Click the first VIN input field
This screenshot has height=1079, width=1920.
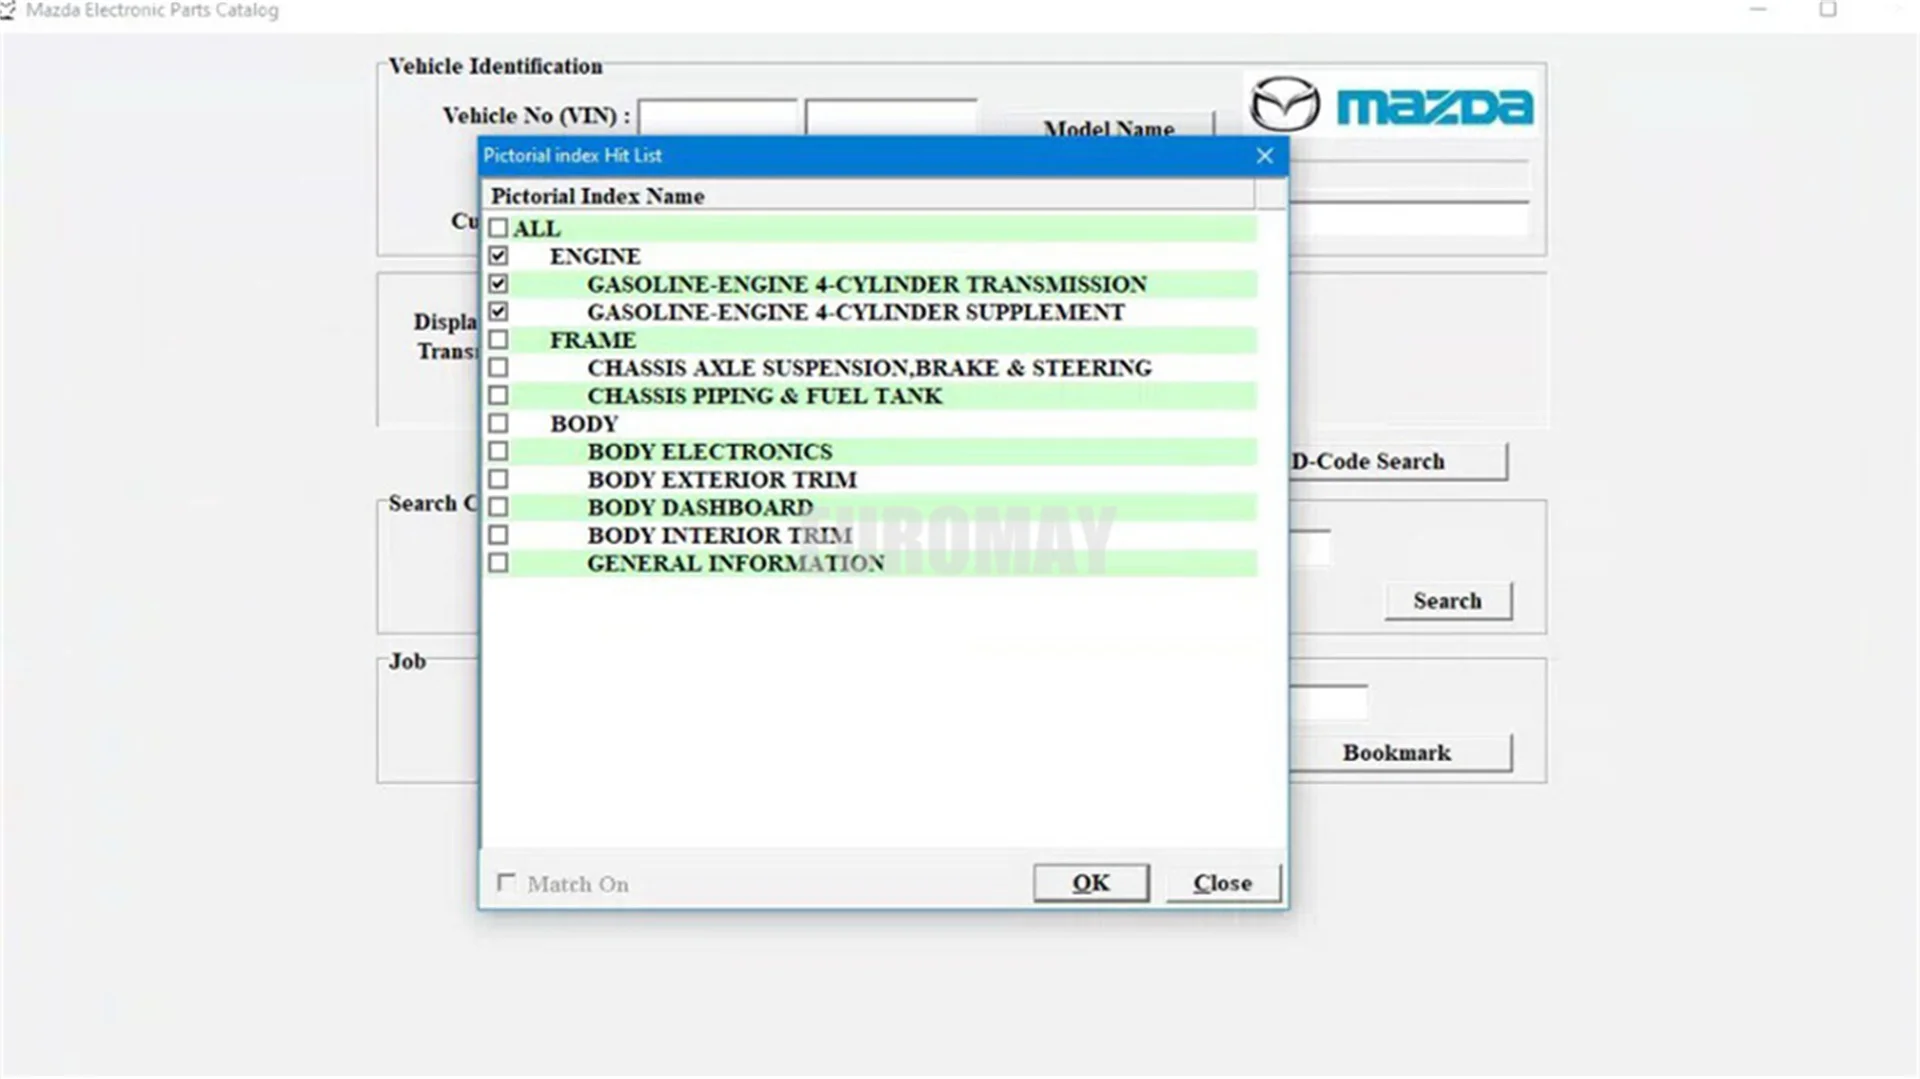718,117
